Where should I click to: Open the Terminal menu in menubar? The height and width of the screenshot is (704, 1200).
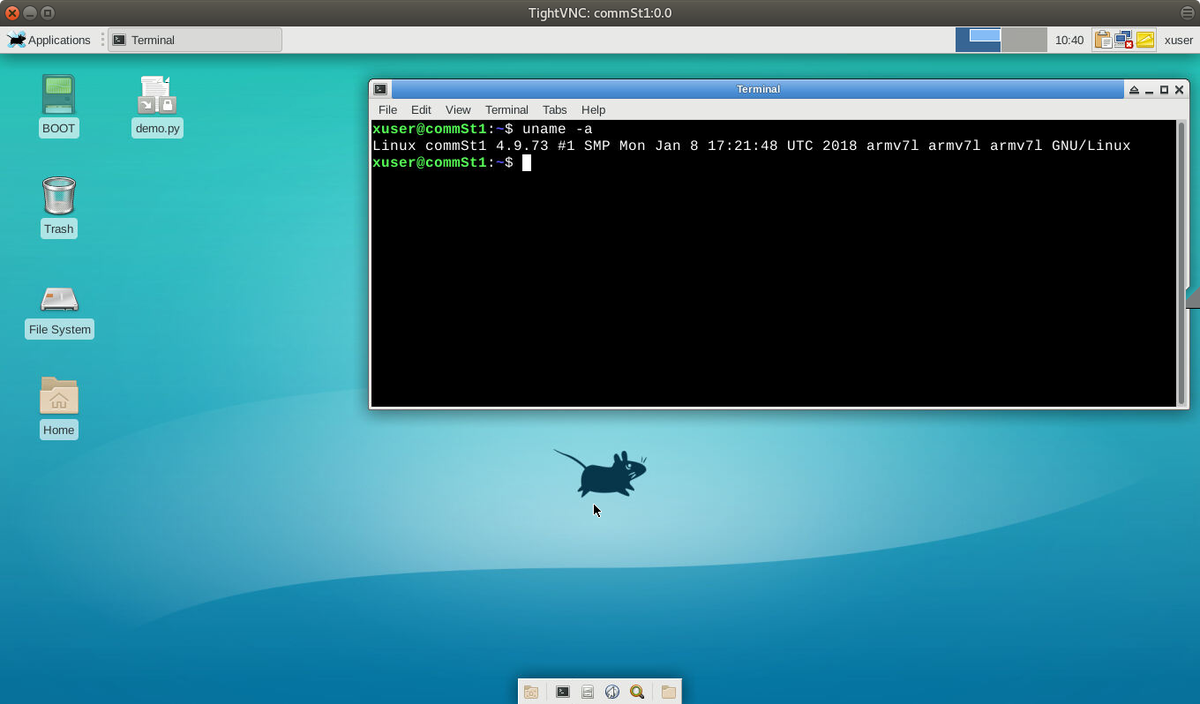click(507, 109)
